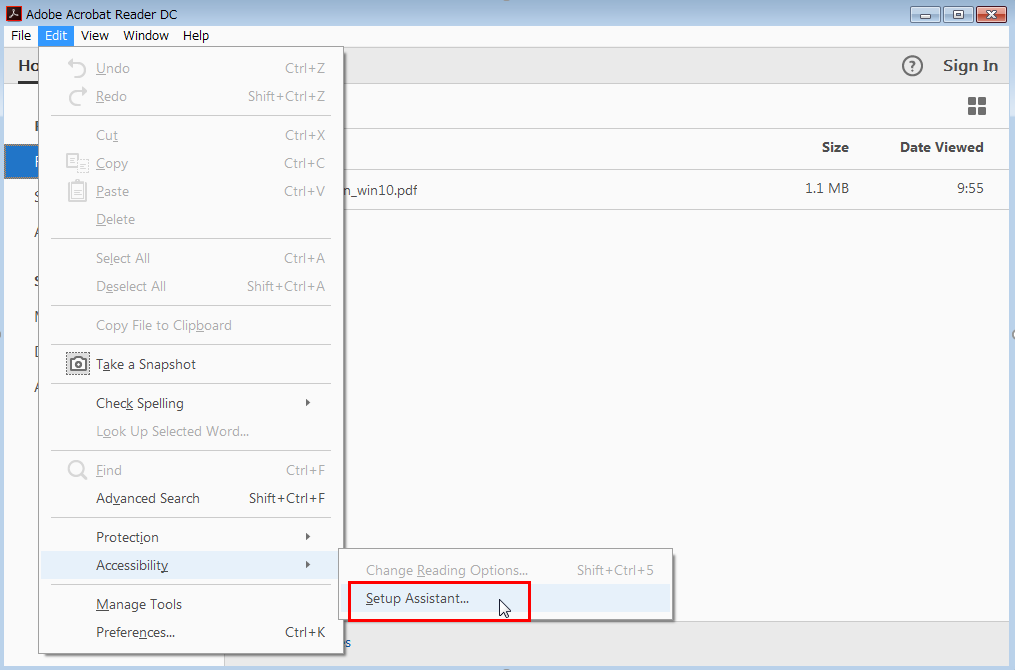This screenshot has height=670, width=1015.
Task: Open Preferences from Edit menu
Action: [x=191, y=632]
